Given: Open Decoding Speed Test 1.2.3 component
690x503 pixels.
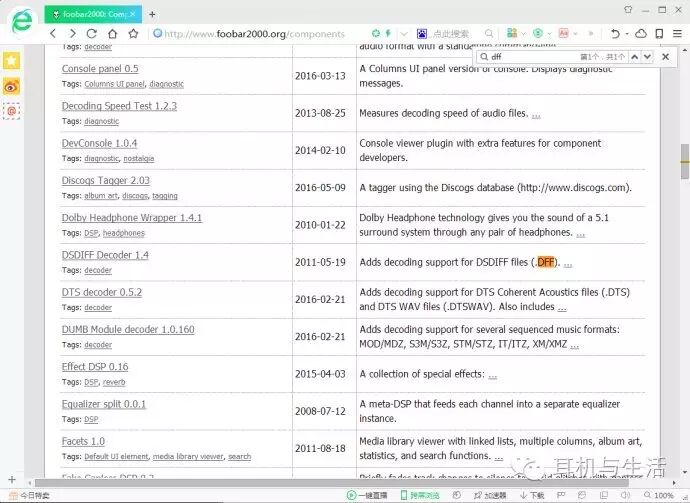Looking at the screenshot, I should point(119,106).
